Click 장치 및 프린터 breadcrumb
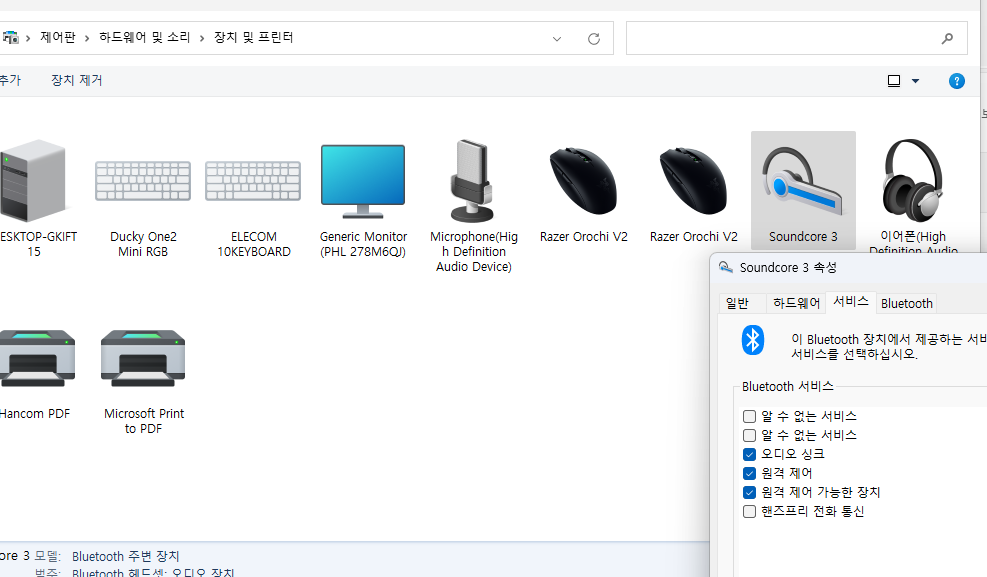Viewport: 987px width, 577px height. point(254,38)
